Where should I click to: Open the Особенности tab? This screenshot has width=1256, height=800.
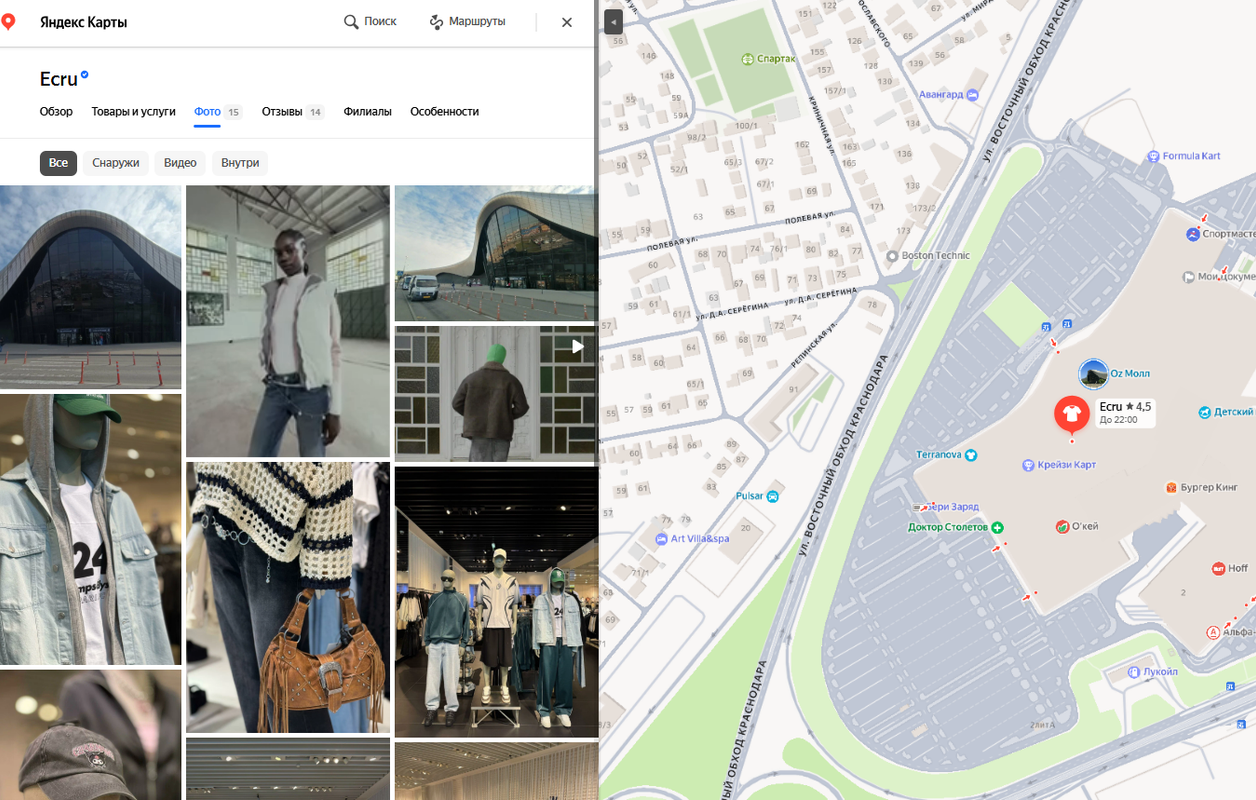(x=444, y=112)
